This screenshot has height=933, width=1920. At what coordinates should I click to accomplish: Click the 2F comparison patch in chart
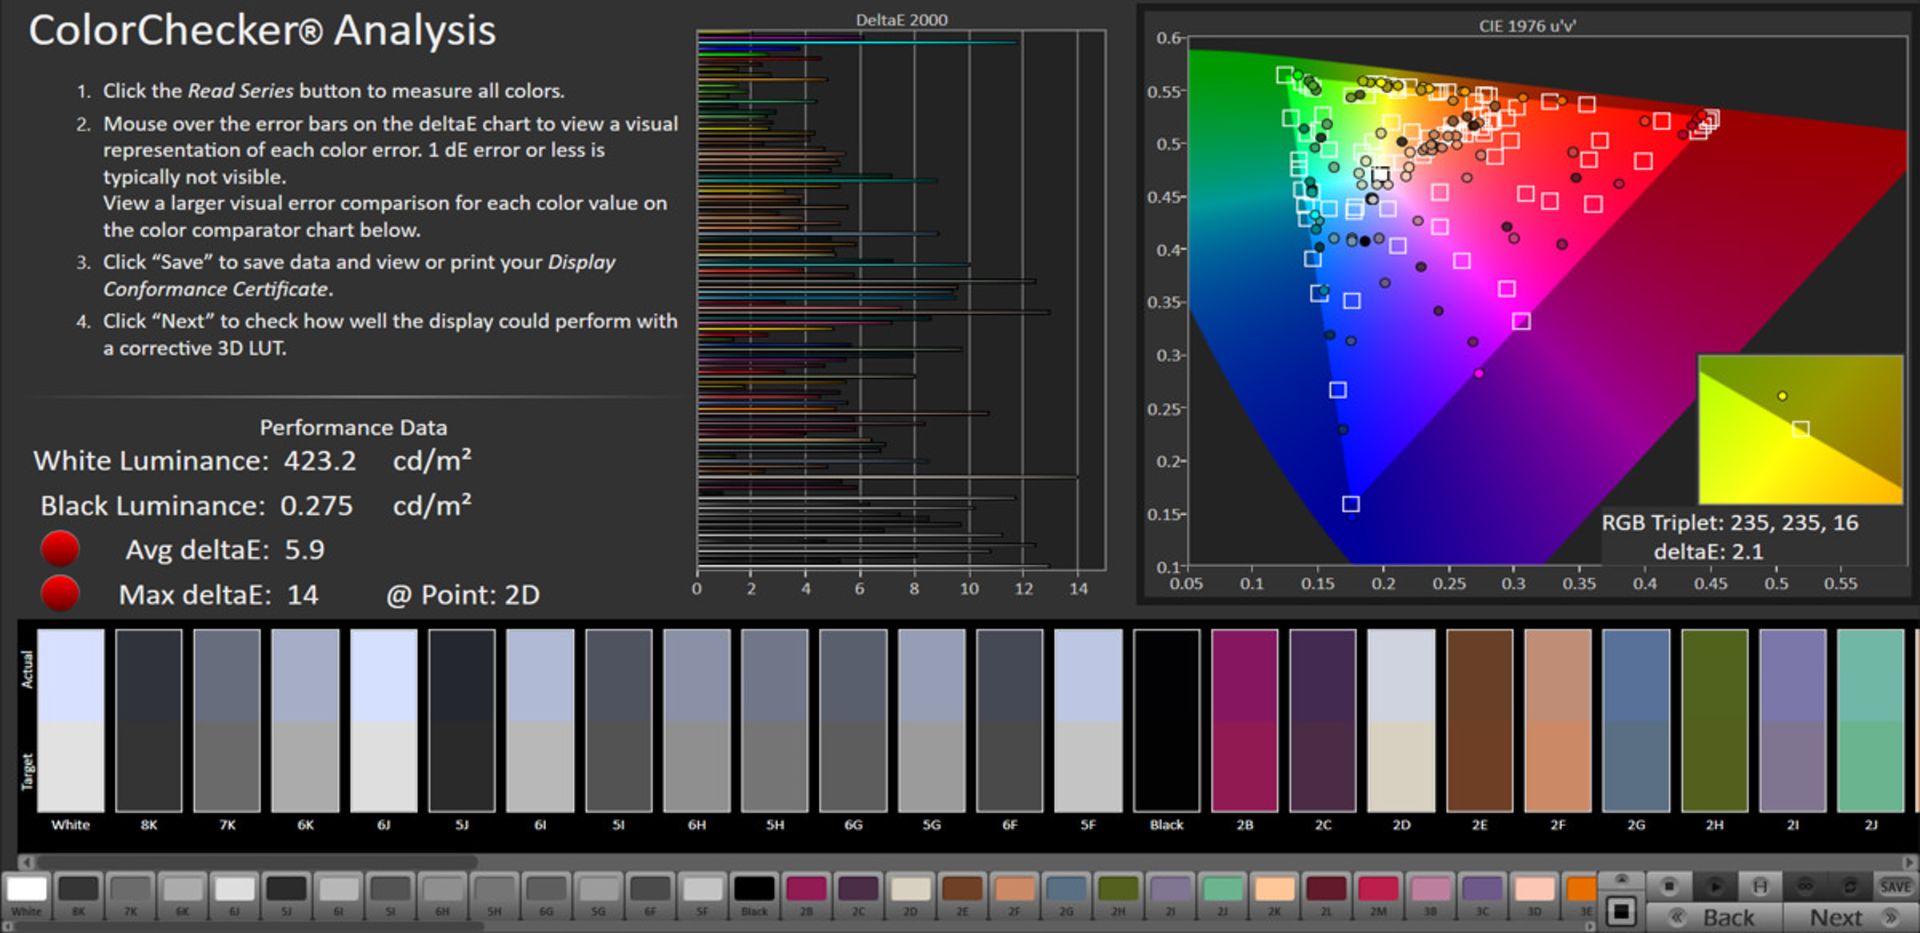click(x=1557, y=720)
